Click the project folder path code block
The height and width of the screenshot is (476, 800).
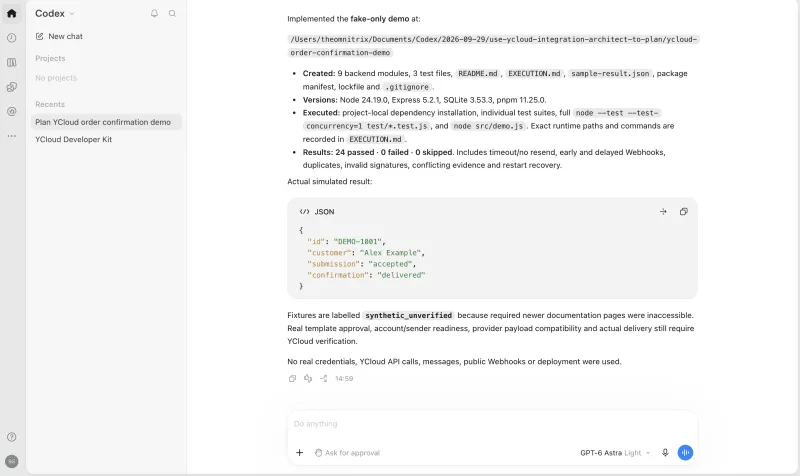pos(493,46)
